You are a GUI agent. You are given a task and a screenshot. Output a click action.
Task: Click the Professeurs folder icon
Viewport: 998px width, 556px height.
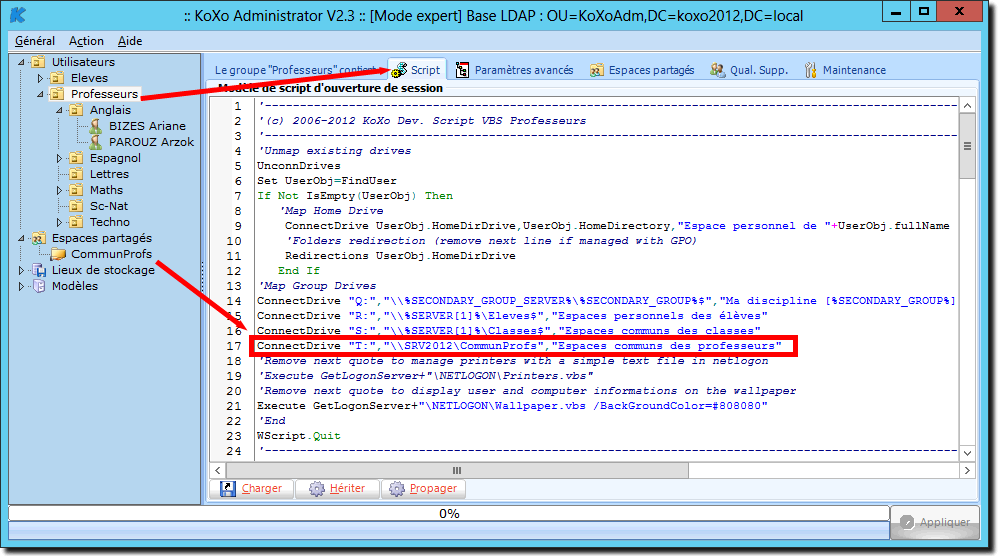tap(57, 94)
